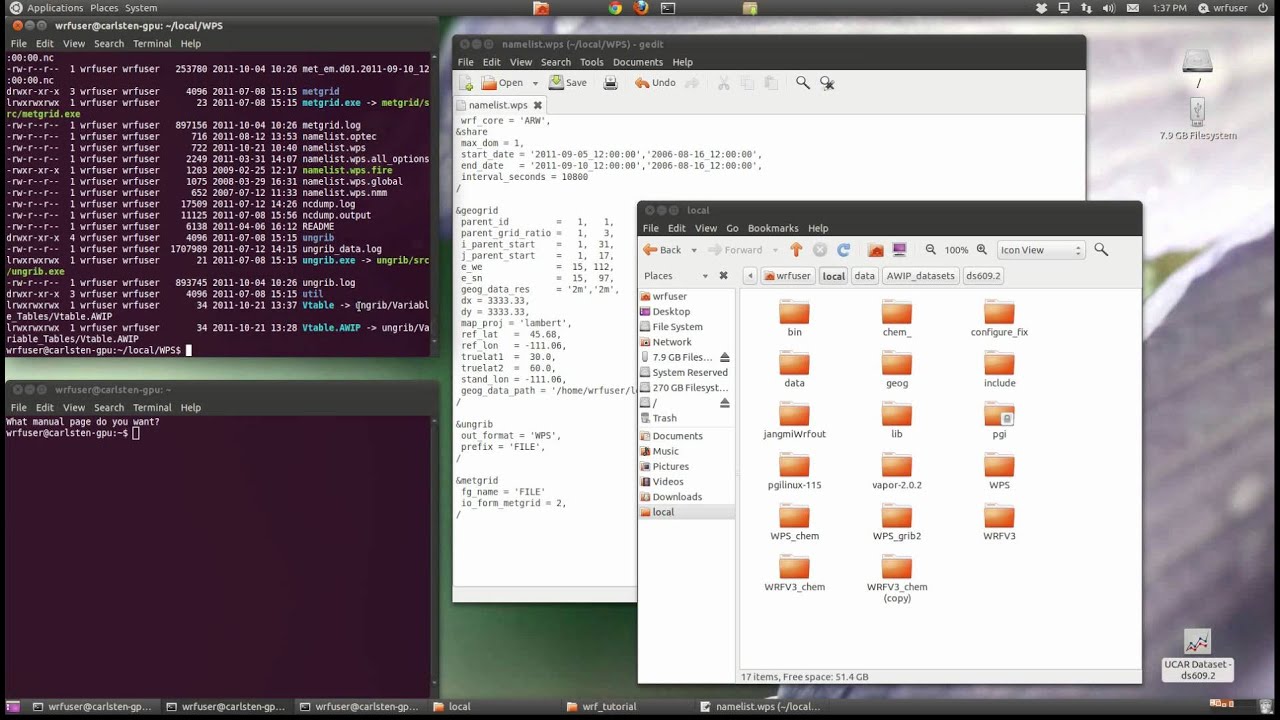
Task: Click the Cut scissors icon in gedit
Action: tap(723, 83)
